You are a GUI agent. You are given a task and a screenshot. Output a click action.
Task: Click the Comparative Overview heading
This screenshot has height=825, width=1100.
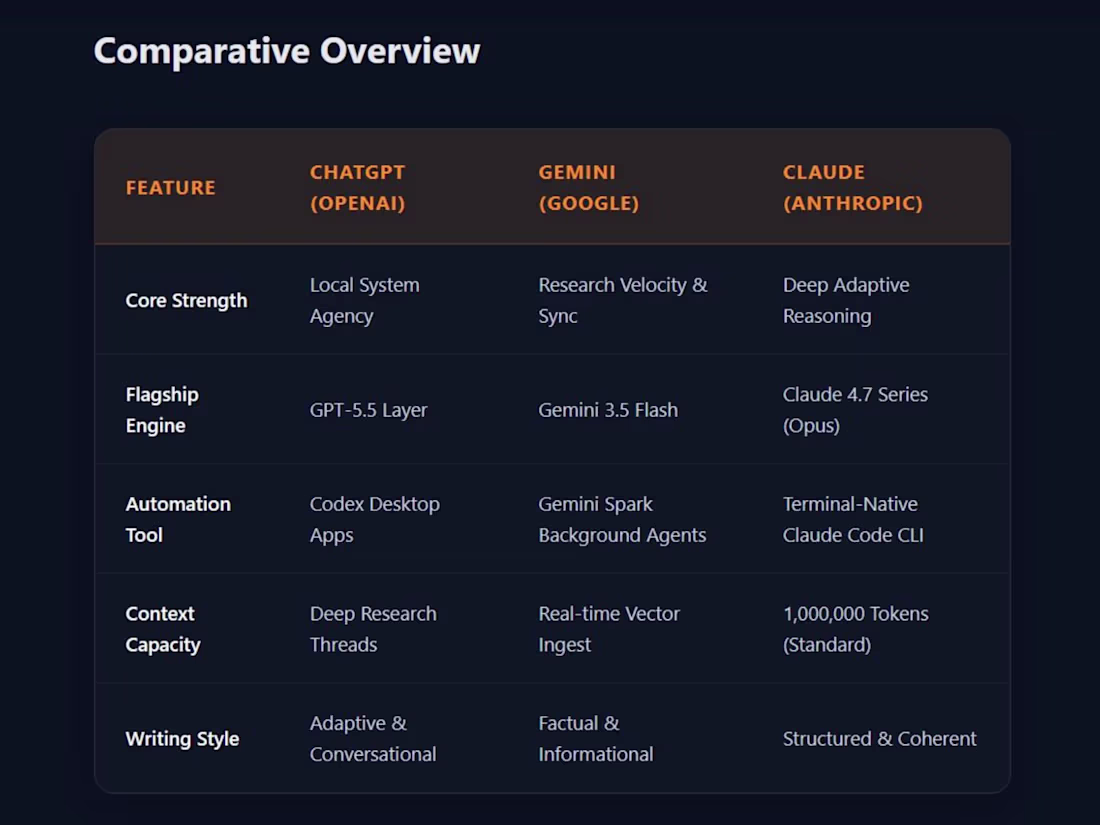(287, 51)
